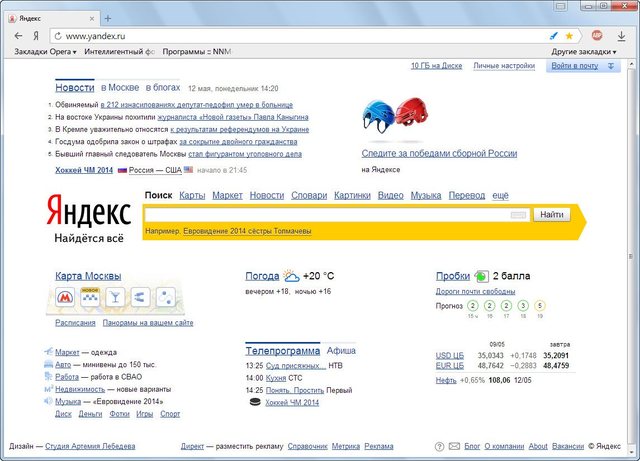Viewport: 640px width, 461px height.
Task: Open the ещё more services menu
Action: (x=500, y=196)
